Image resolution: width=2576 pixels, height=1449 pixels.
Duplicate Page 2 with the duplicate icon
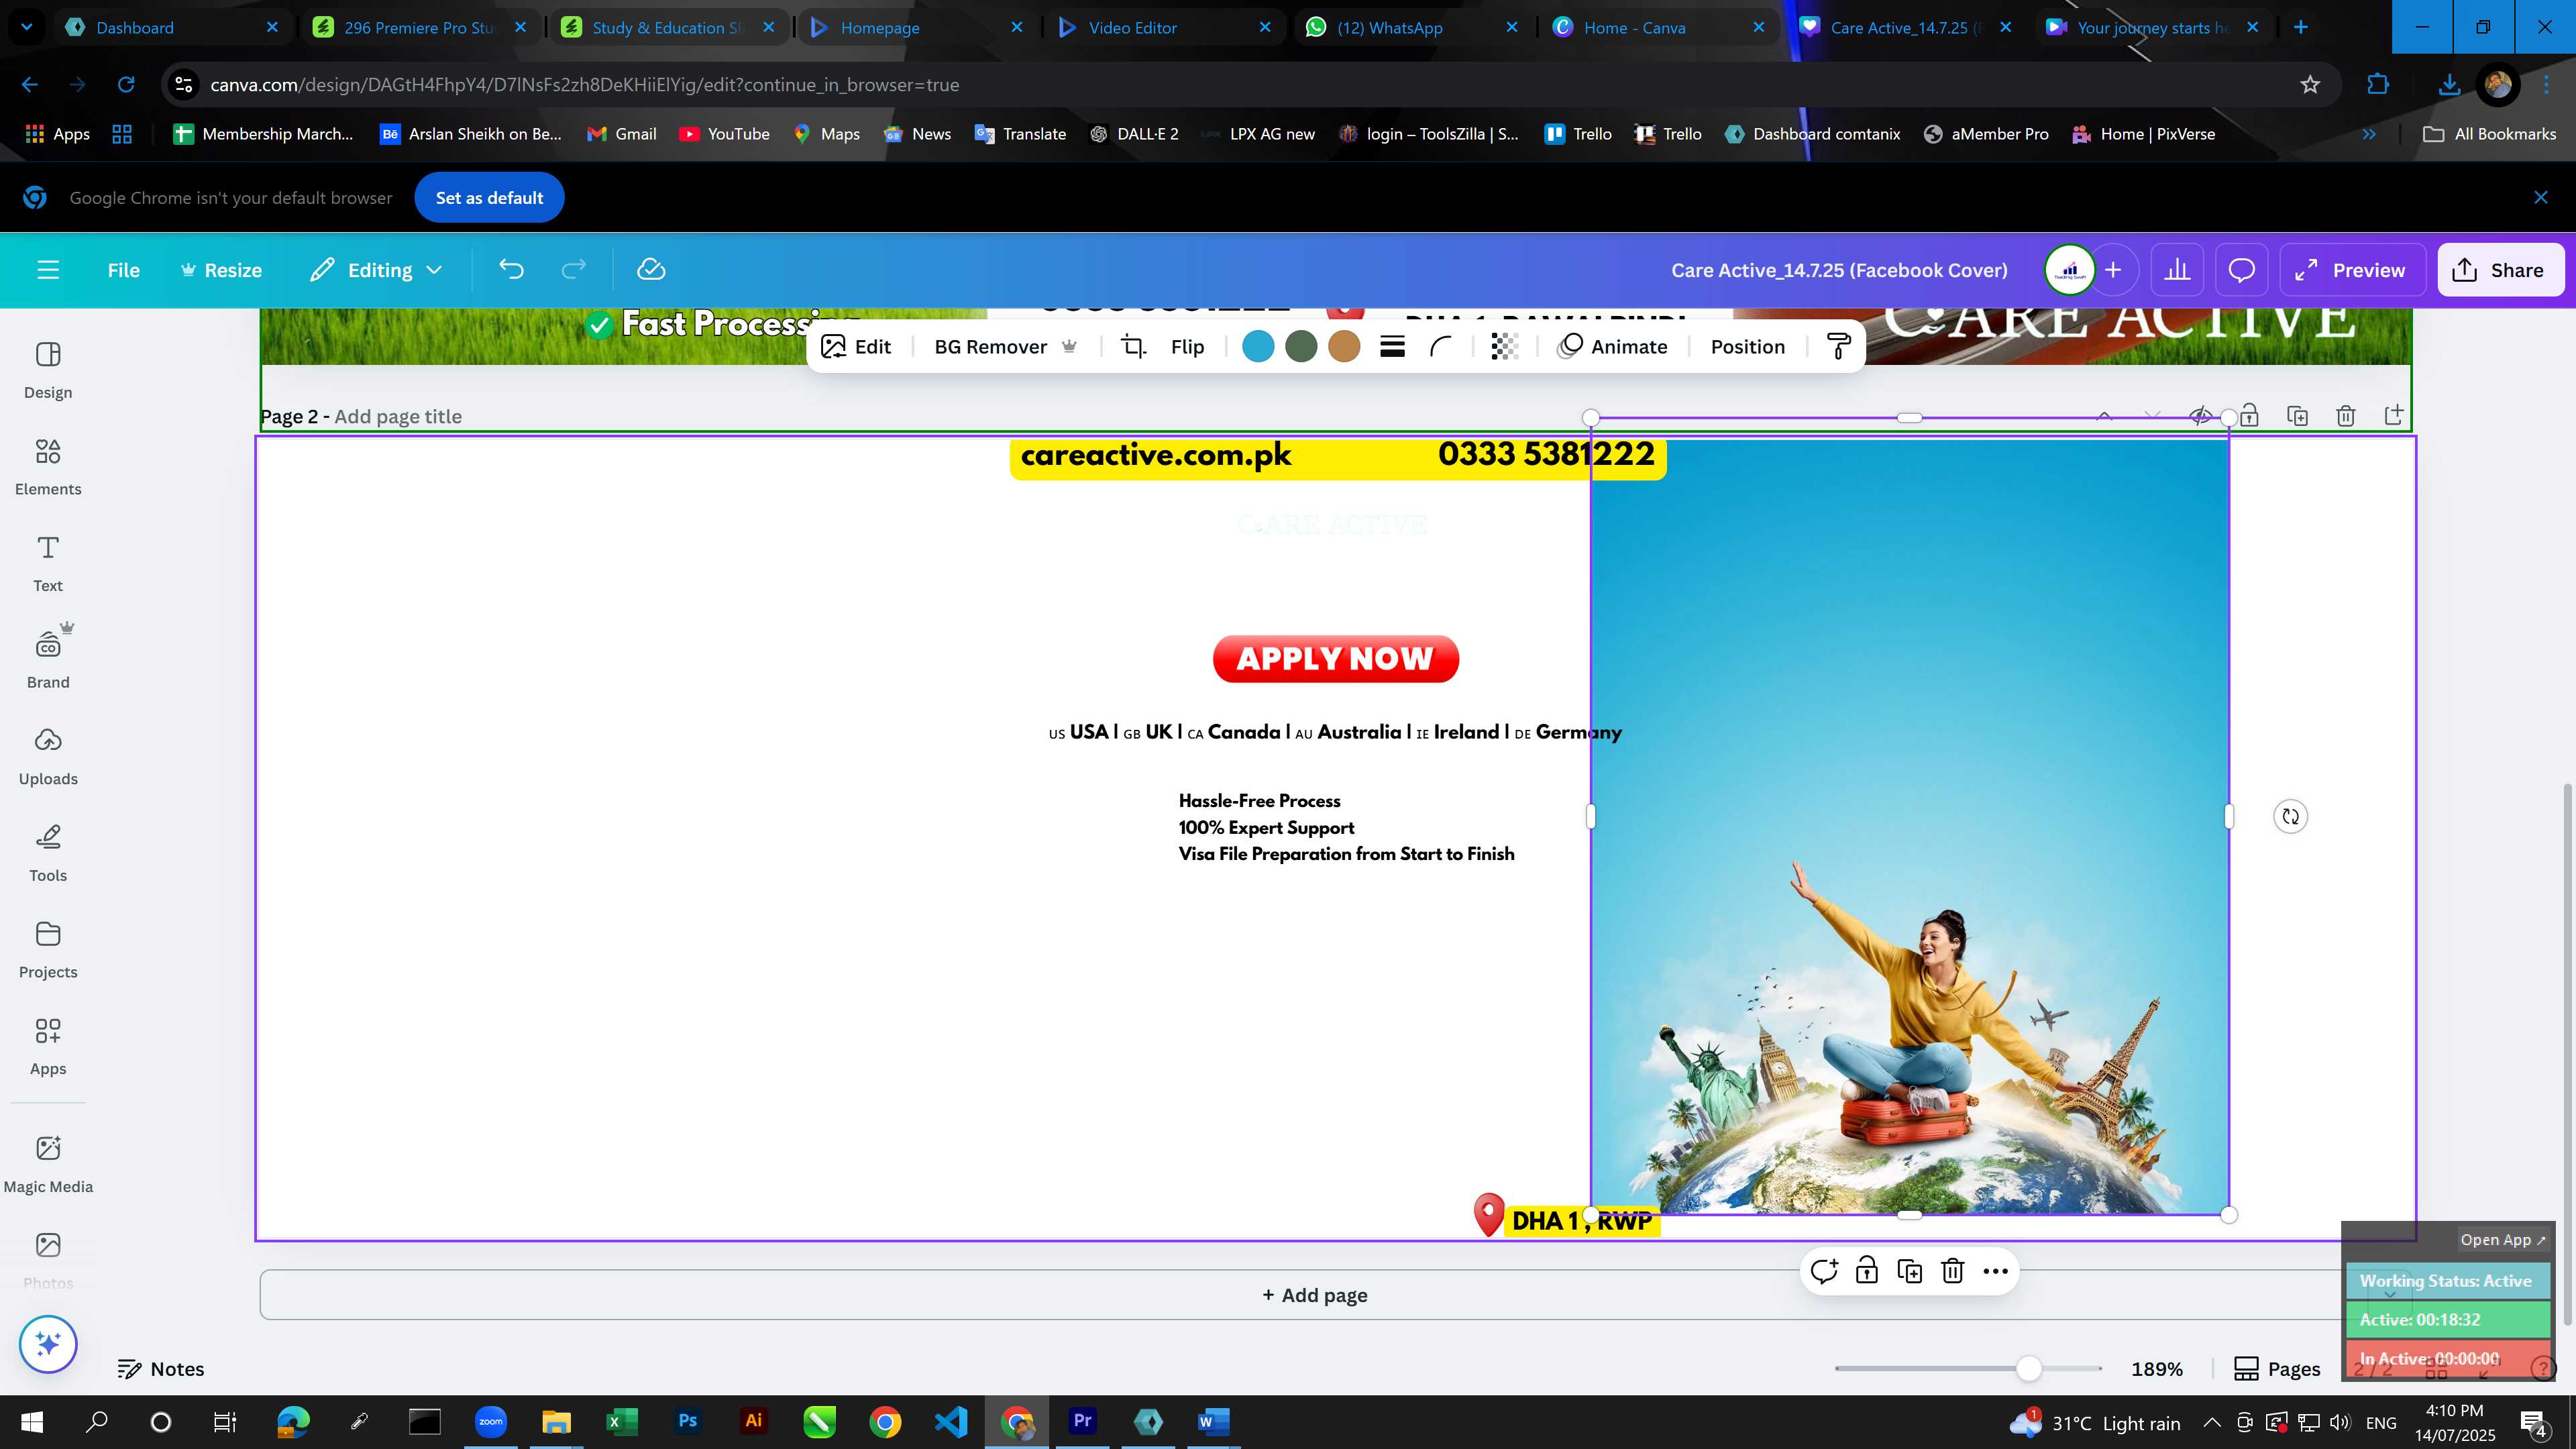(x=2297, y=416)
